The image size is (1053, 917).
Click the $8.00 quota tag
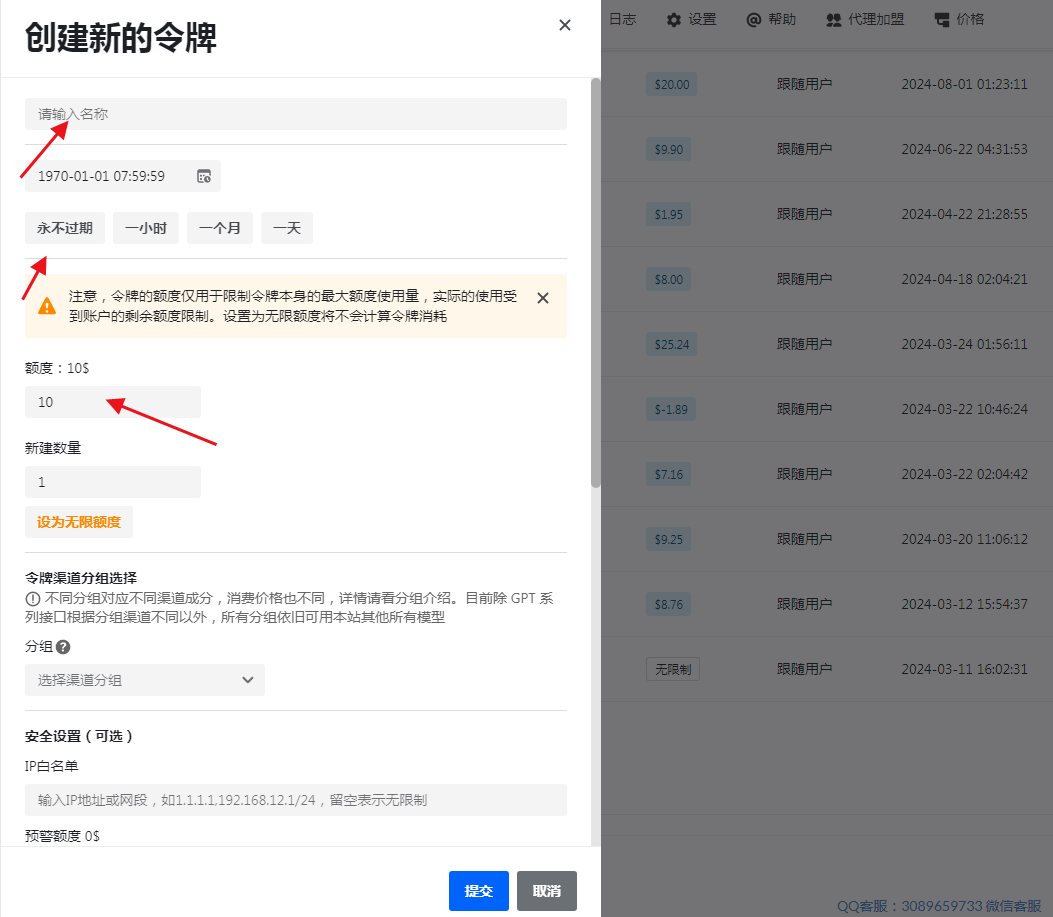668,279
